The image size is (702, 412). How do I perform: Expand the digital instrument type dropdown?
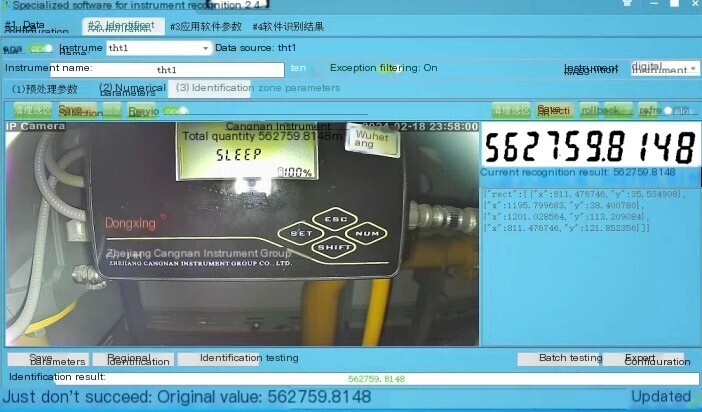[665, 69]
